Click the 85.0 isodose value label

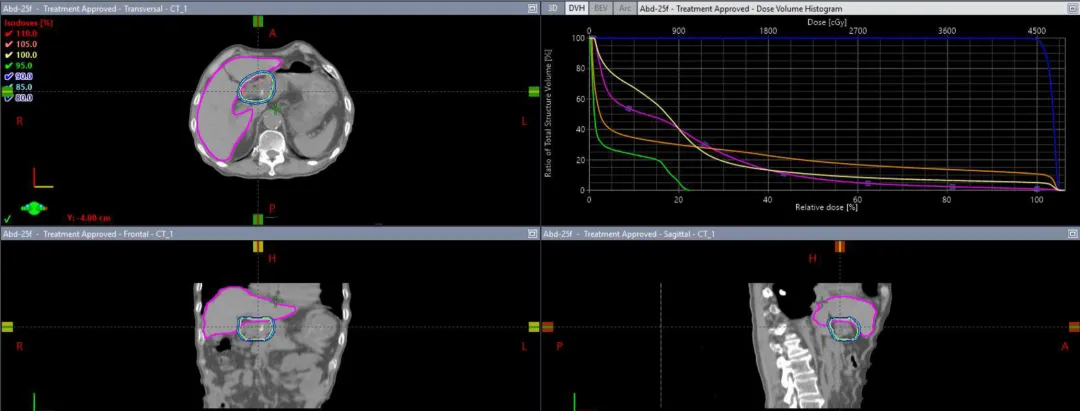[23, 87]
